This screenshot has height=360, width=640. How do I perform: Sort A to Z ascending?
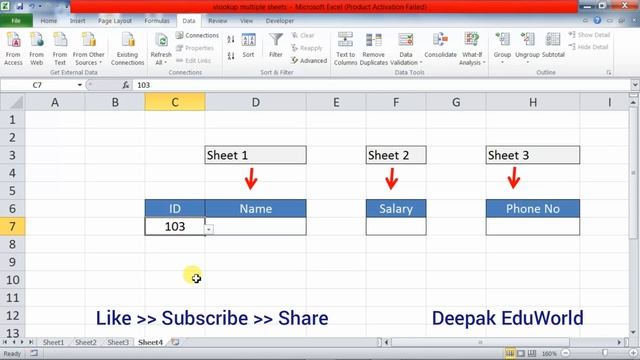click(231, 40)
